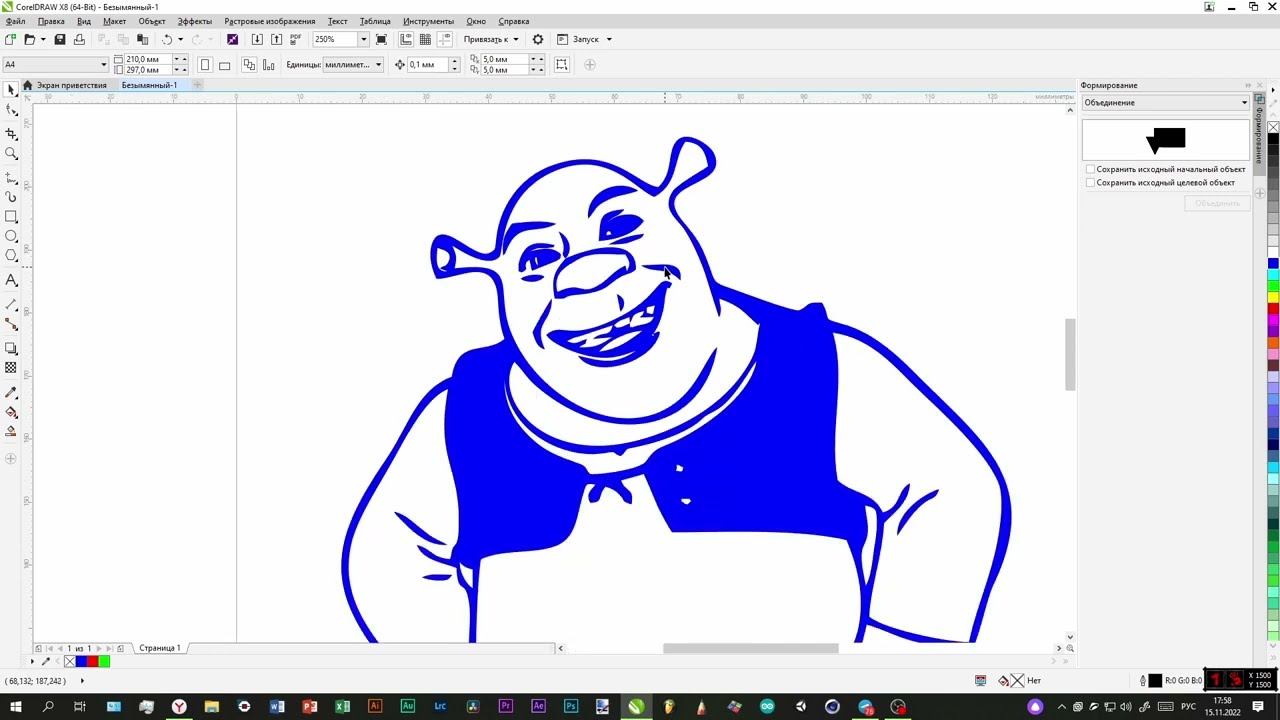Select the Shape edit tool
1280x720 pixels.
coord(11,111)
